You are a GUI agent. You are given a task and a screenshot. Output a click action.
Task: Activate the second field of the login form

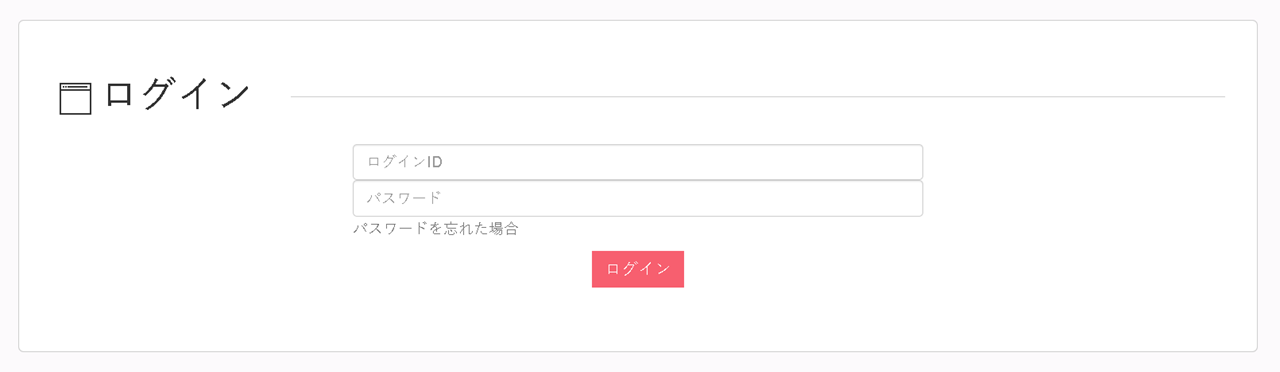[638, 198]
